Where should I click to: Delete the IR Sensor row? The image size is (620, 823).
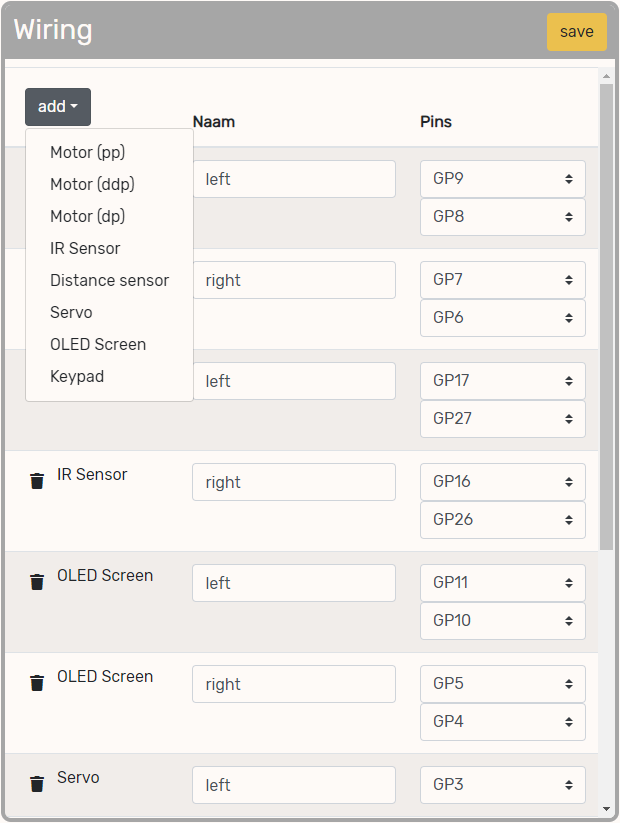coord(37,481)
